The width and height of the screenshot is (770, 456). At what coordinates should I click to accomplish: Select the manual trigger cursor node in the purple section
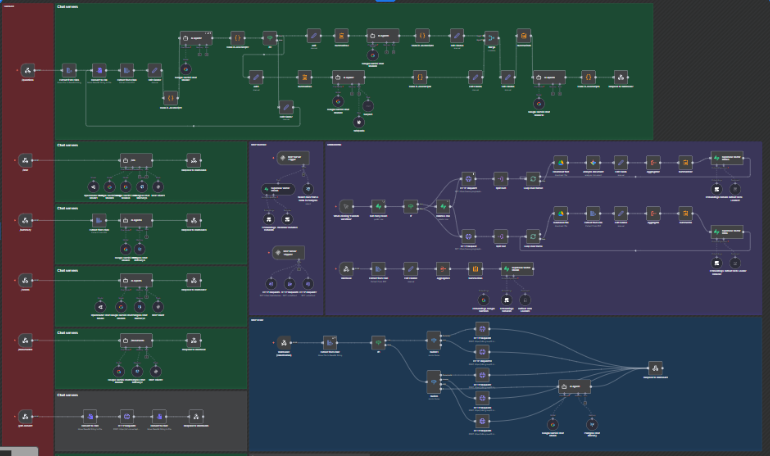pyautogui.click(x=346, y=206)
